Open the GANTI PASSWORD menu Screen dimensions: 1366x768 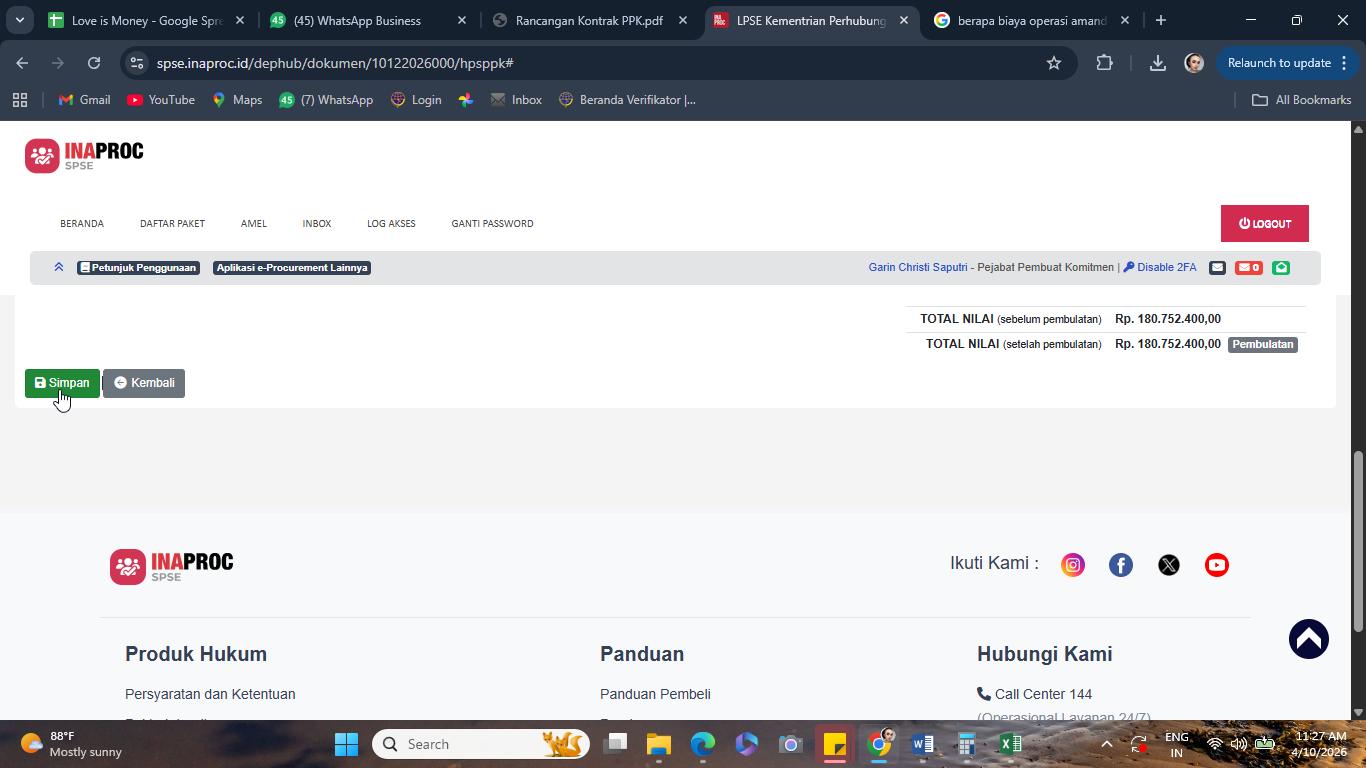[x=492, y=224]
